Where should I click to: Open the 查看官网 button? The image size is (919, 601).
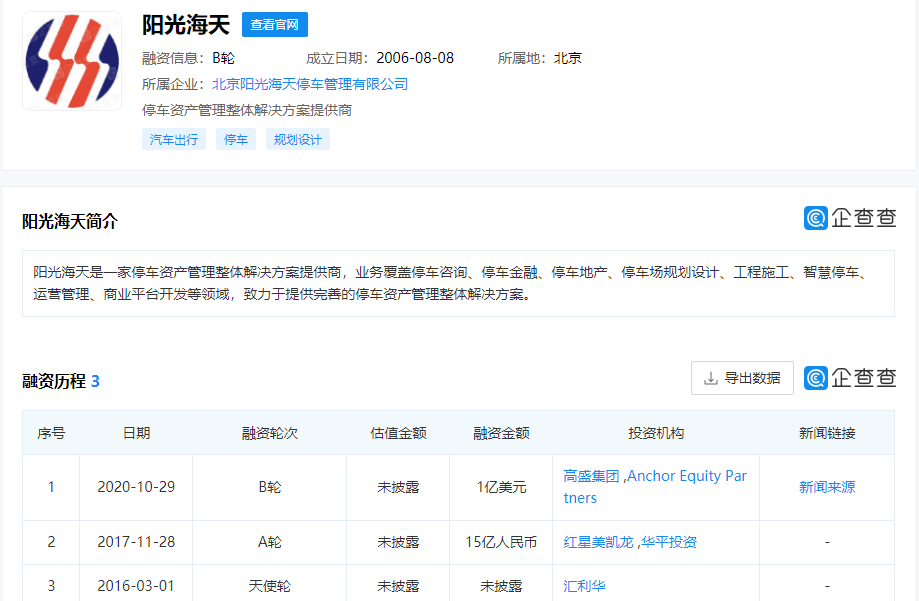click(273, 25)
